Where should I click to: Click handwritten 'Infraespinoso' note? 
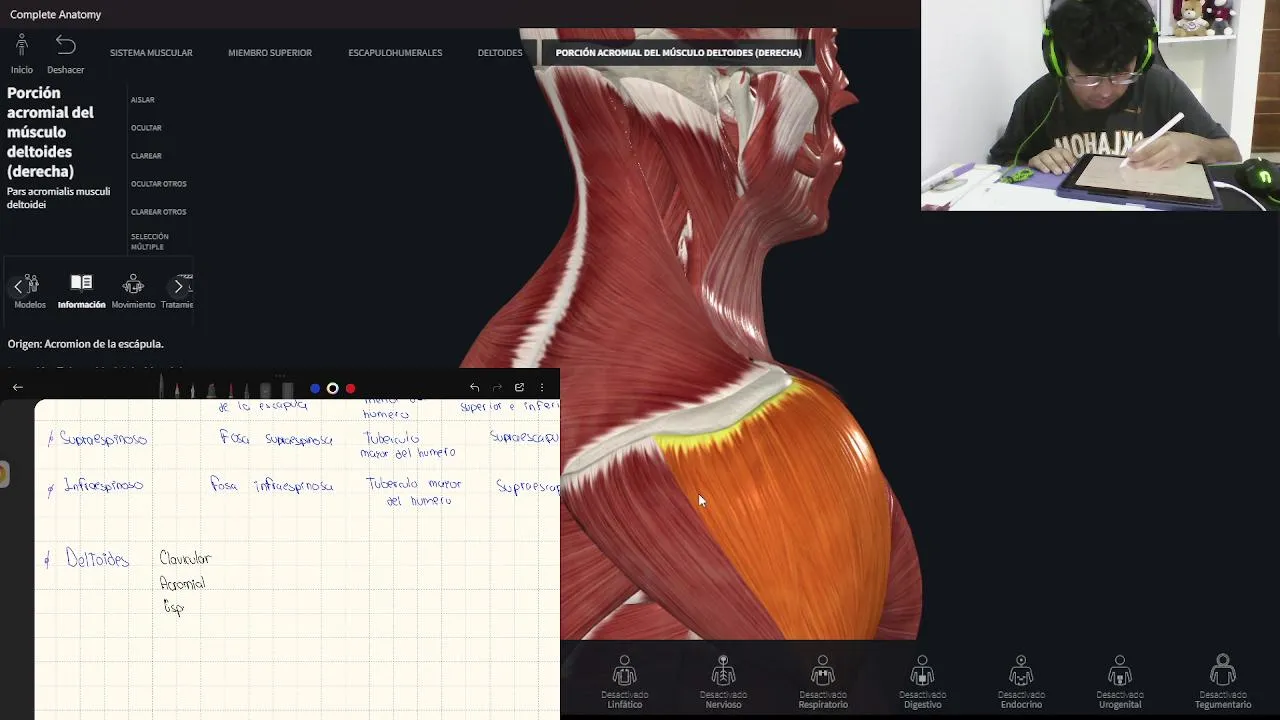pos(103,486)
